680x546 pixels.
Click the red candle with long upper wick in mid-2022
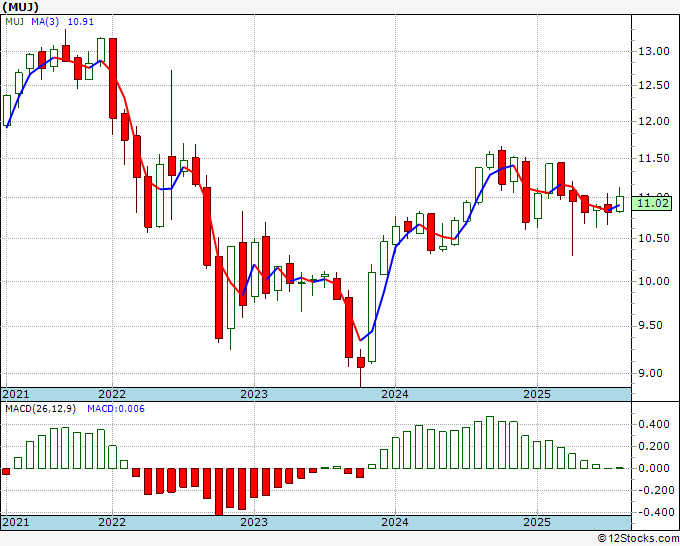tap(172, 166)
